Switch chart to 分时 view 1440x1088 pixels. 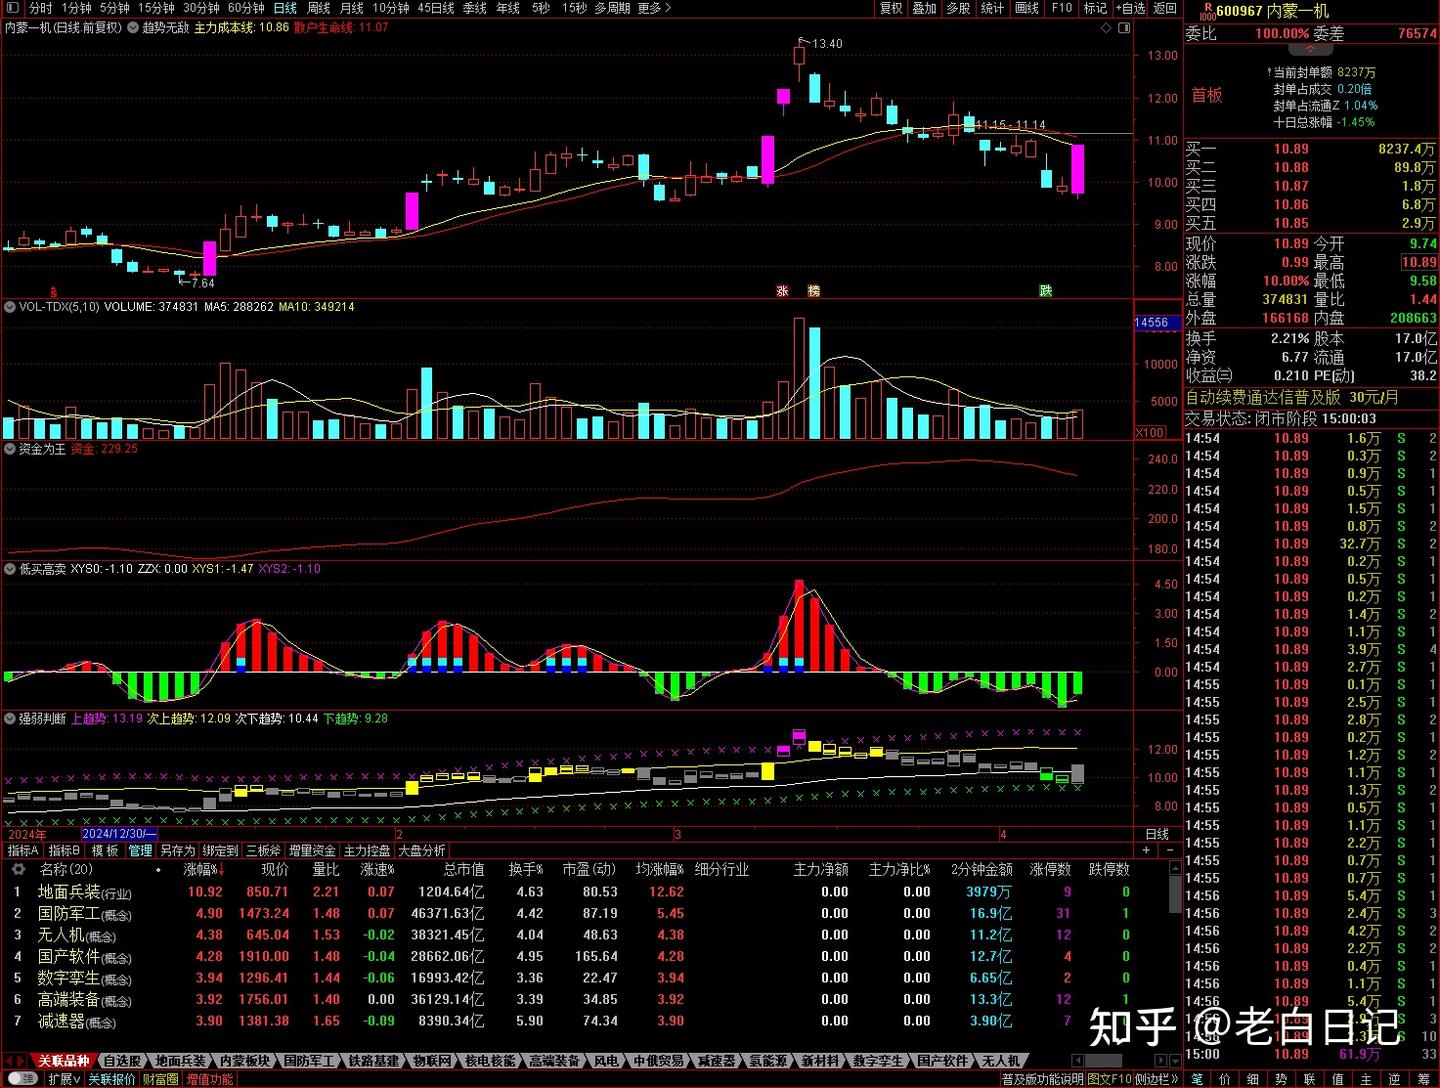(x=40, y=8)
